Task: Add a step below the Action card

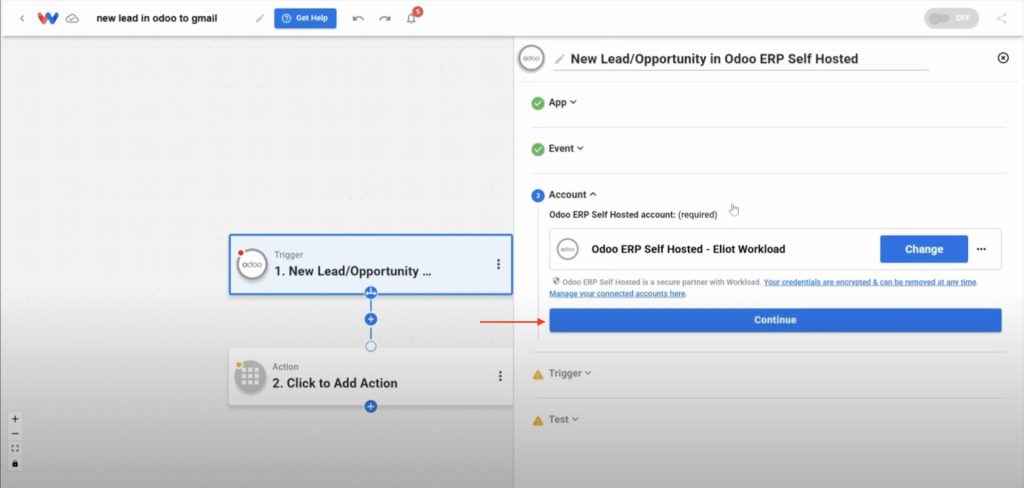Action: (x=370, y=406)
